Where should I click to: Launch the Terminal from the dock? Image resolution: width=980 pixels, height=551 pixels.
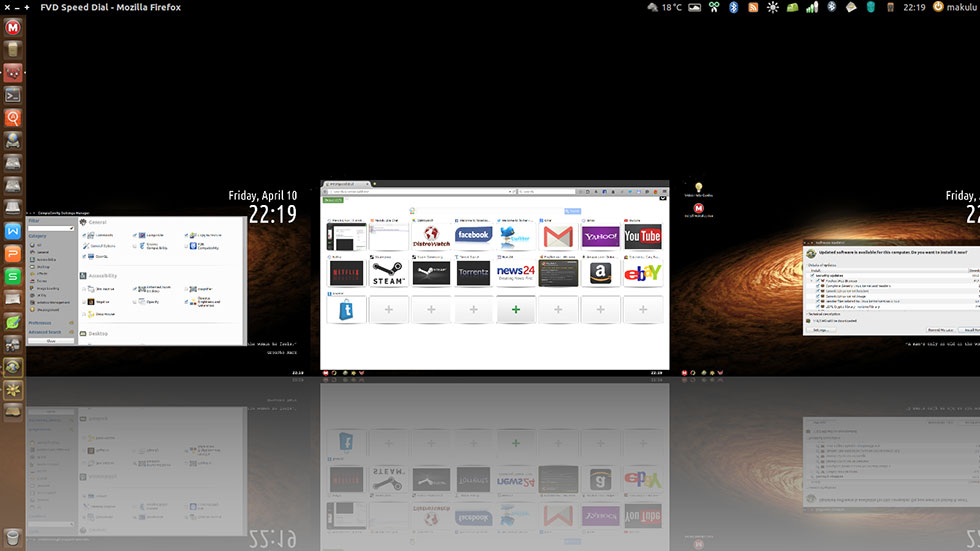tap(12, 95)
